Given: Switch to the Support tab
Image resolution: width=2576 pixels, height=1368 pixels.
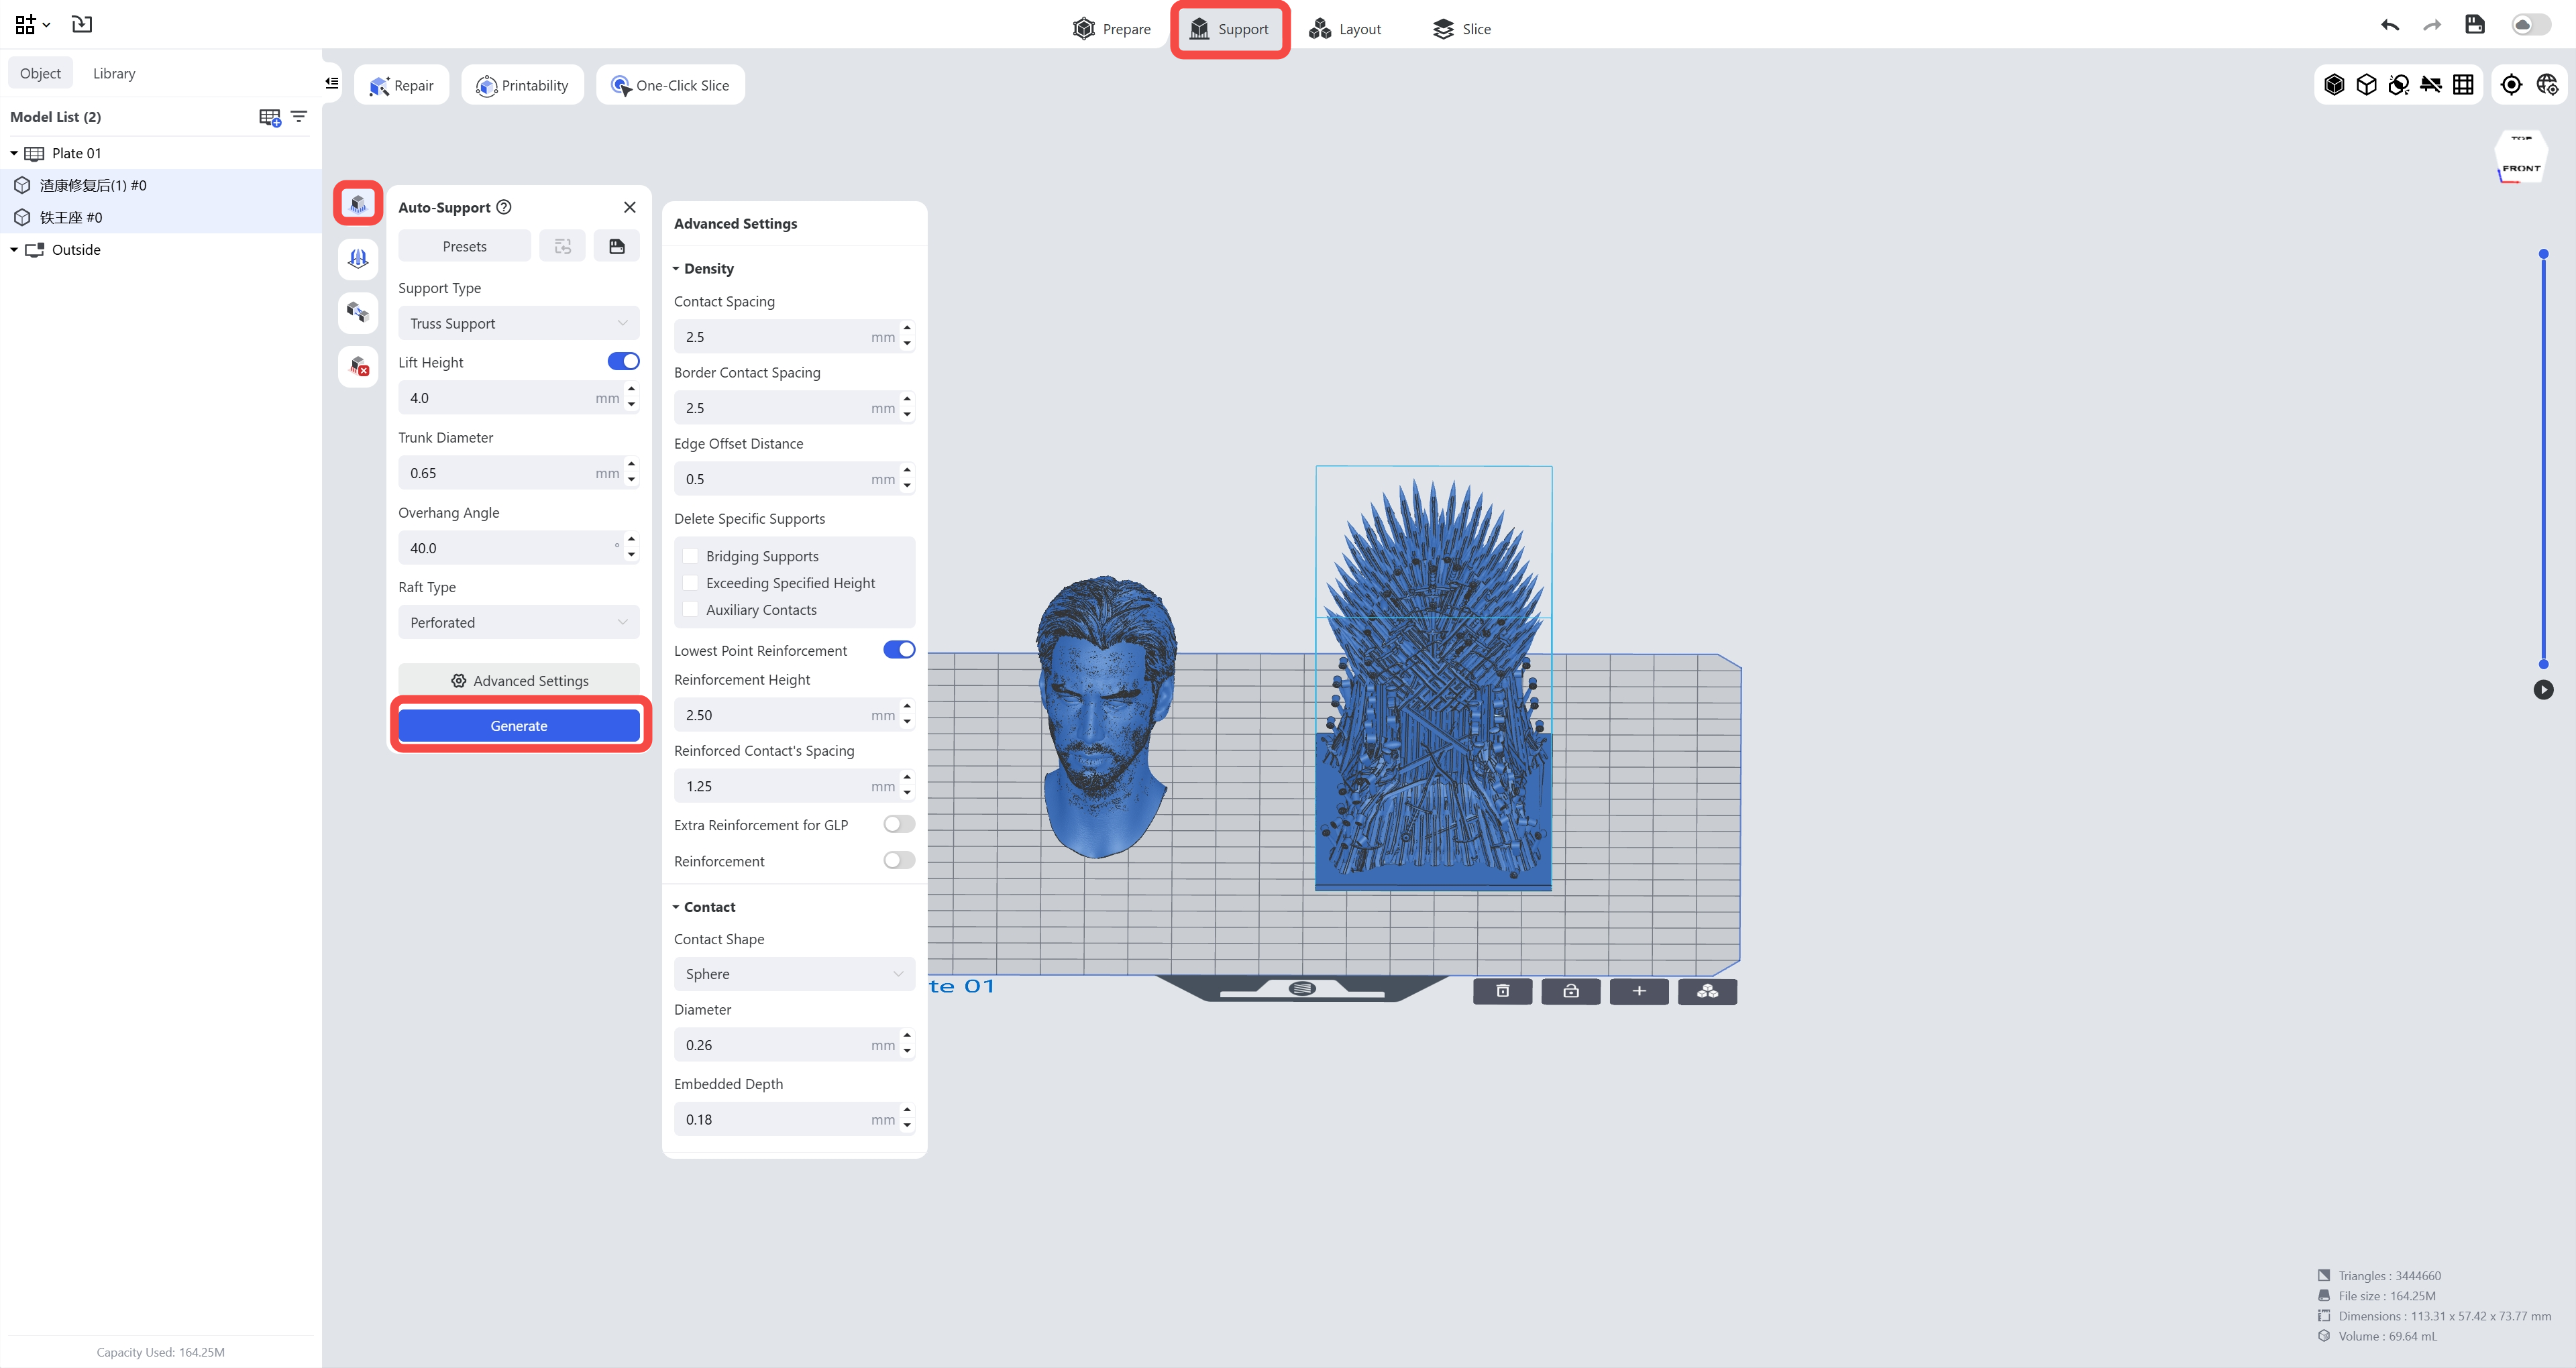Looking at the screenshot, I should pos(1229,29).
